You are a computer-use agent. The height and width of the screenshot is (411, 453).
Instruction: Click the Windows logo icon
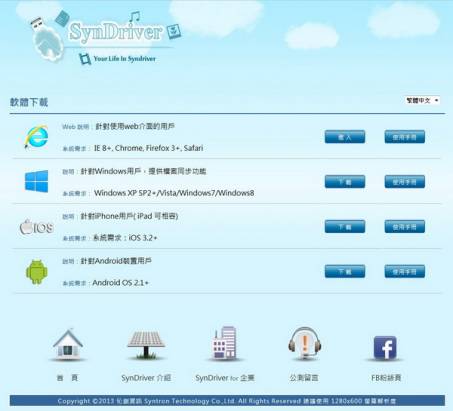[36, 181]
